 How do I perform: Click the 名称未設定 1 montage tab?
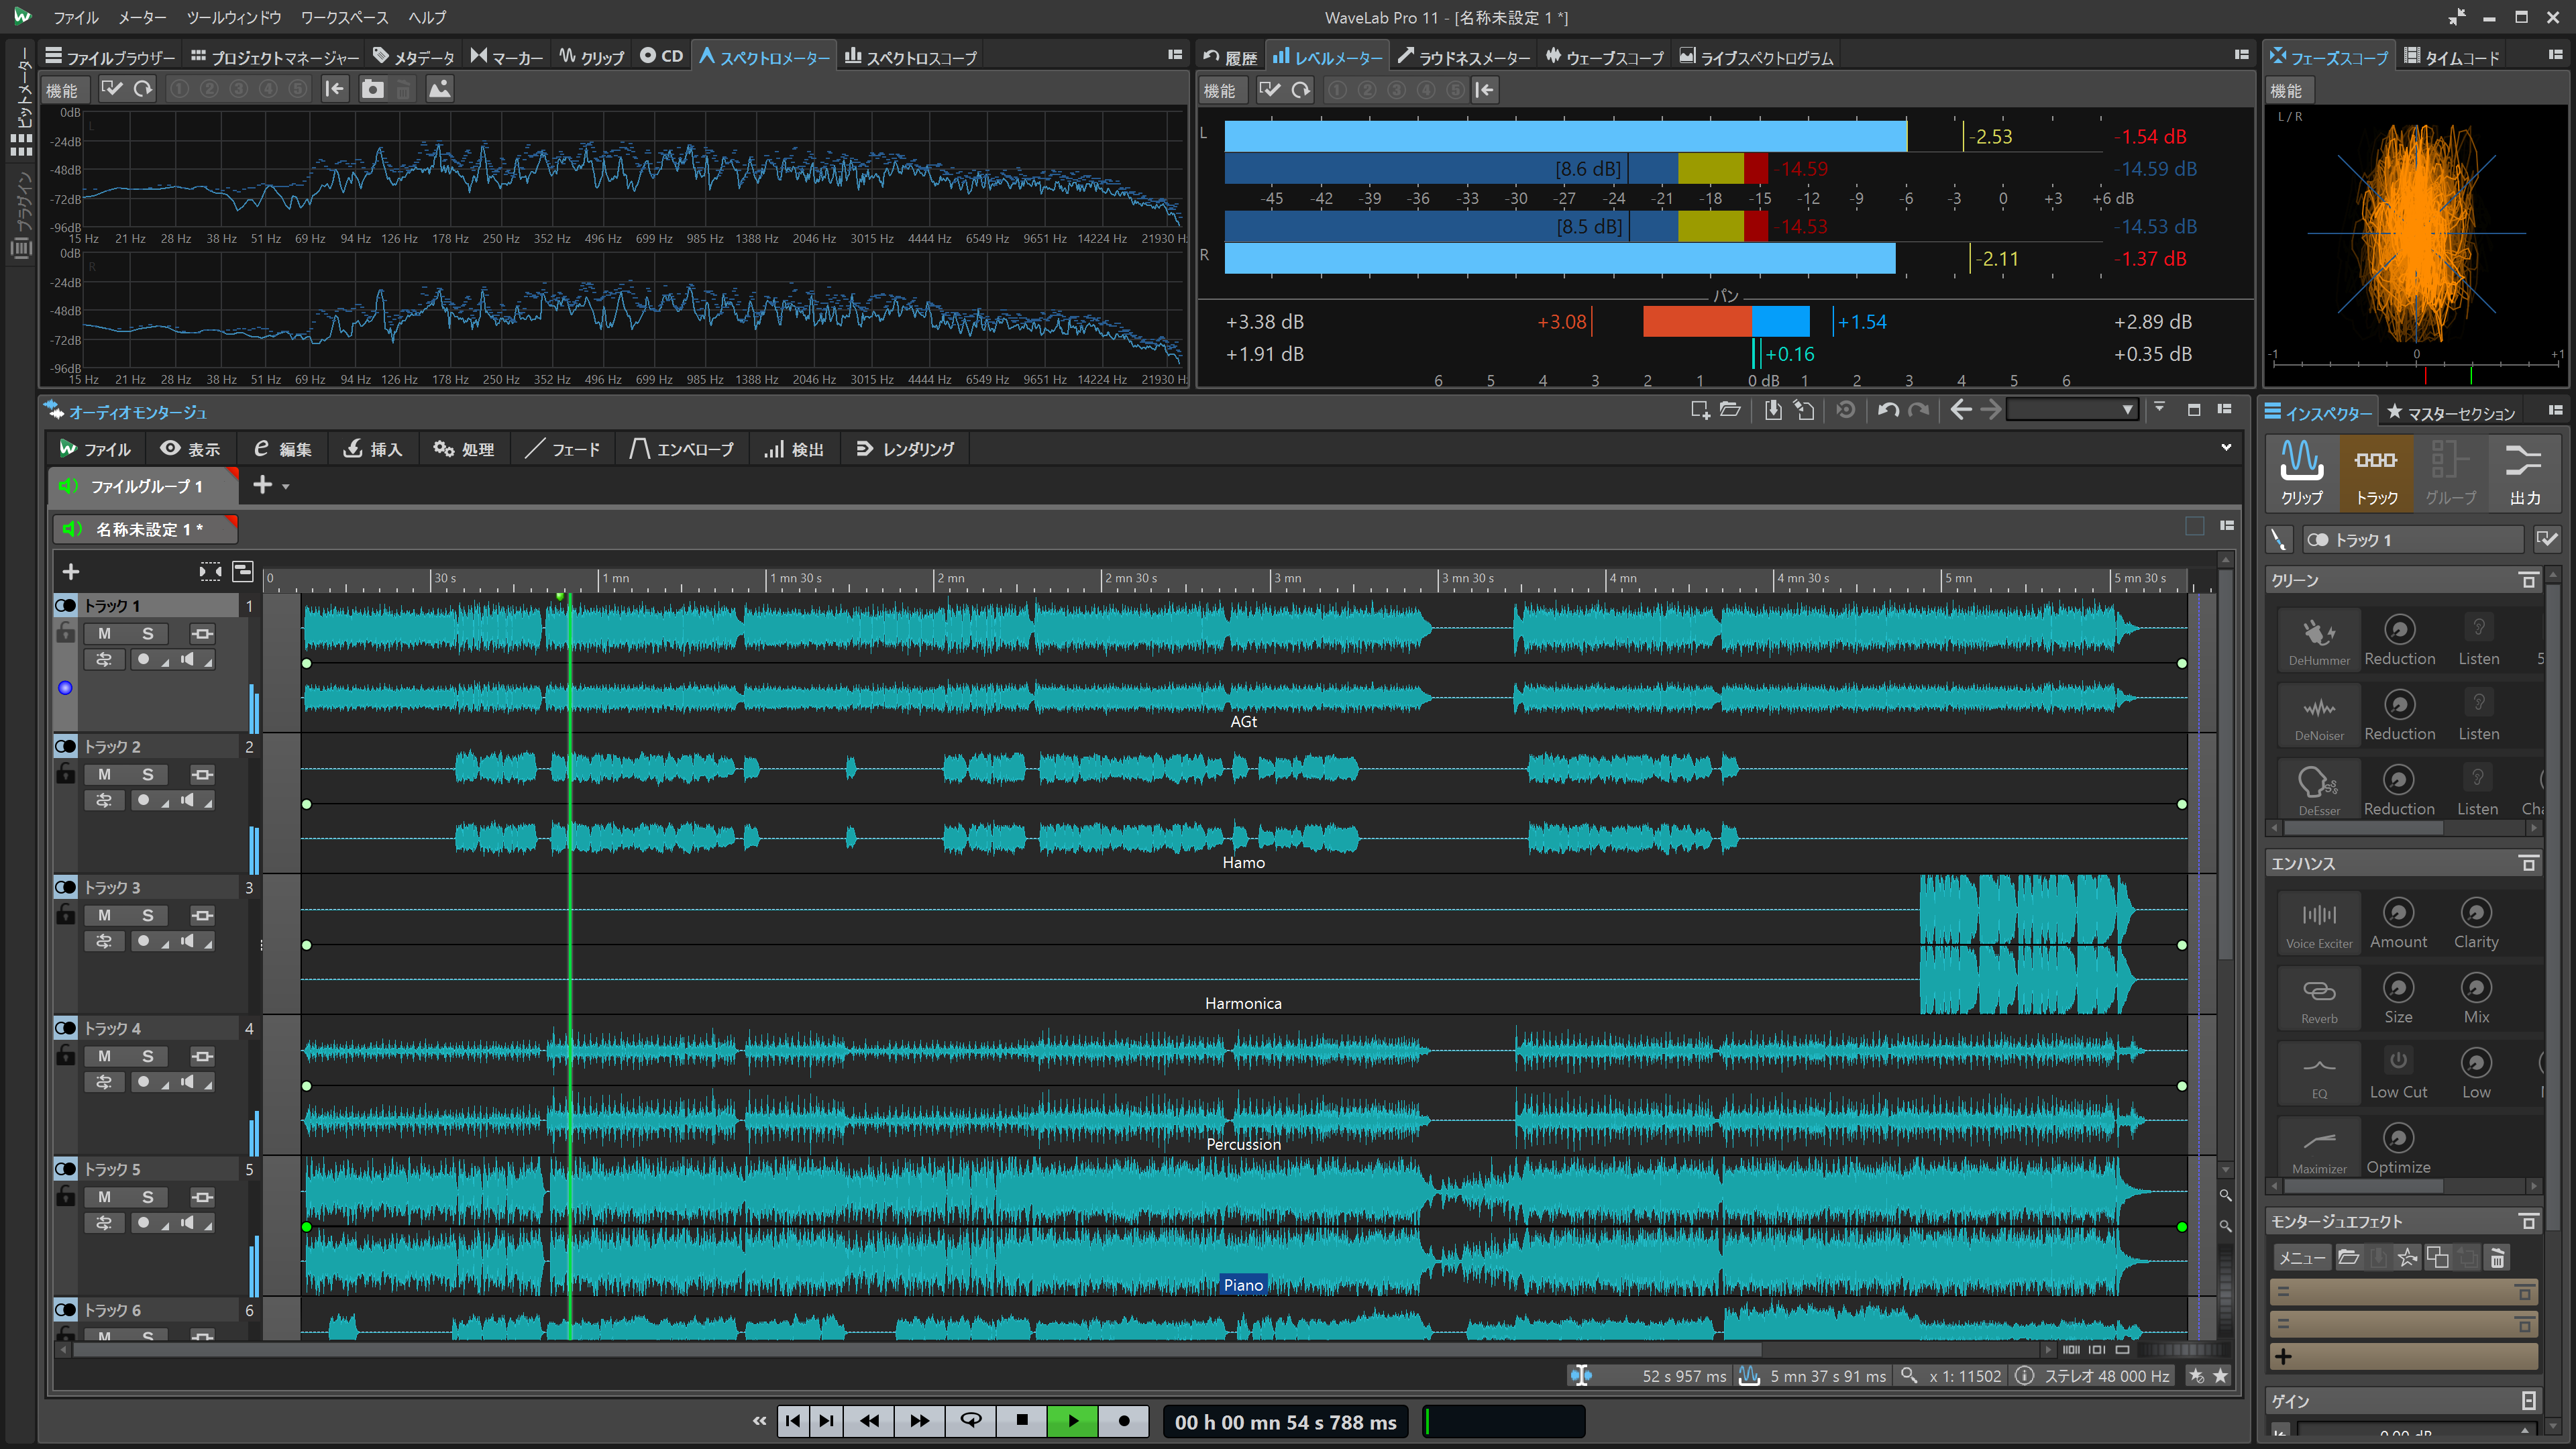point(145,529)
